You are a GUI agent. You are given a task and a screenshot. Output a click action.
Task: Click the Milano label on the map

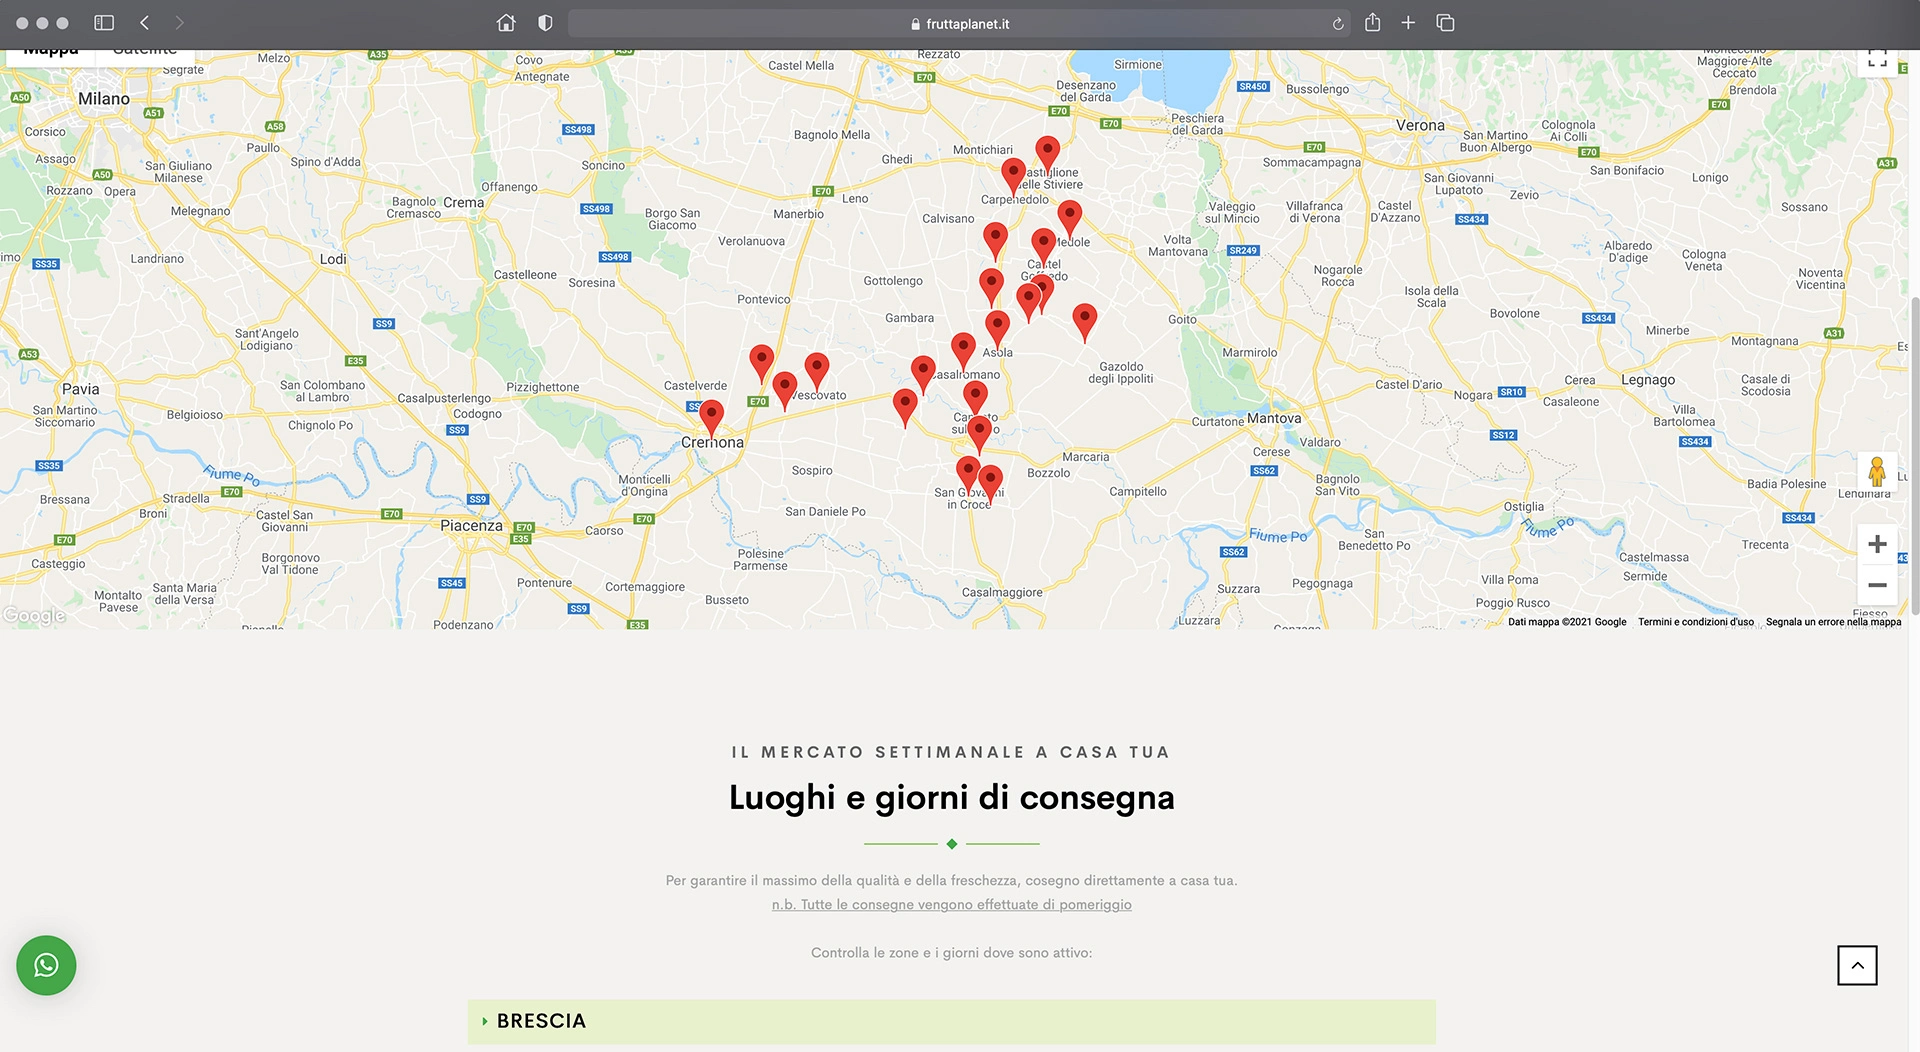click(104, 99)
